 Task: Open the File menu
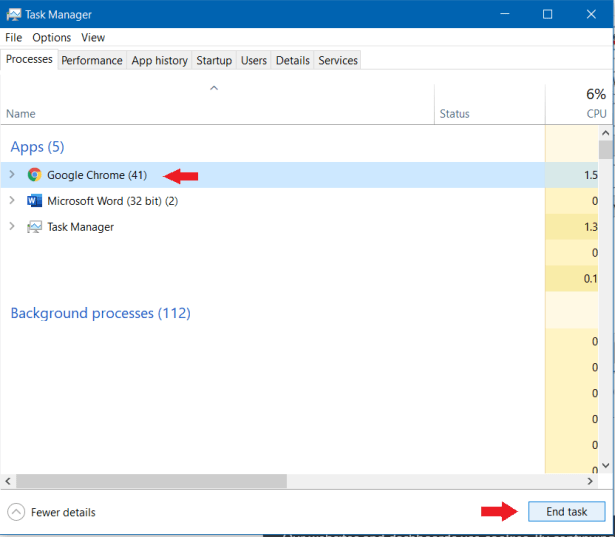click(14, 37)
